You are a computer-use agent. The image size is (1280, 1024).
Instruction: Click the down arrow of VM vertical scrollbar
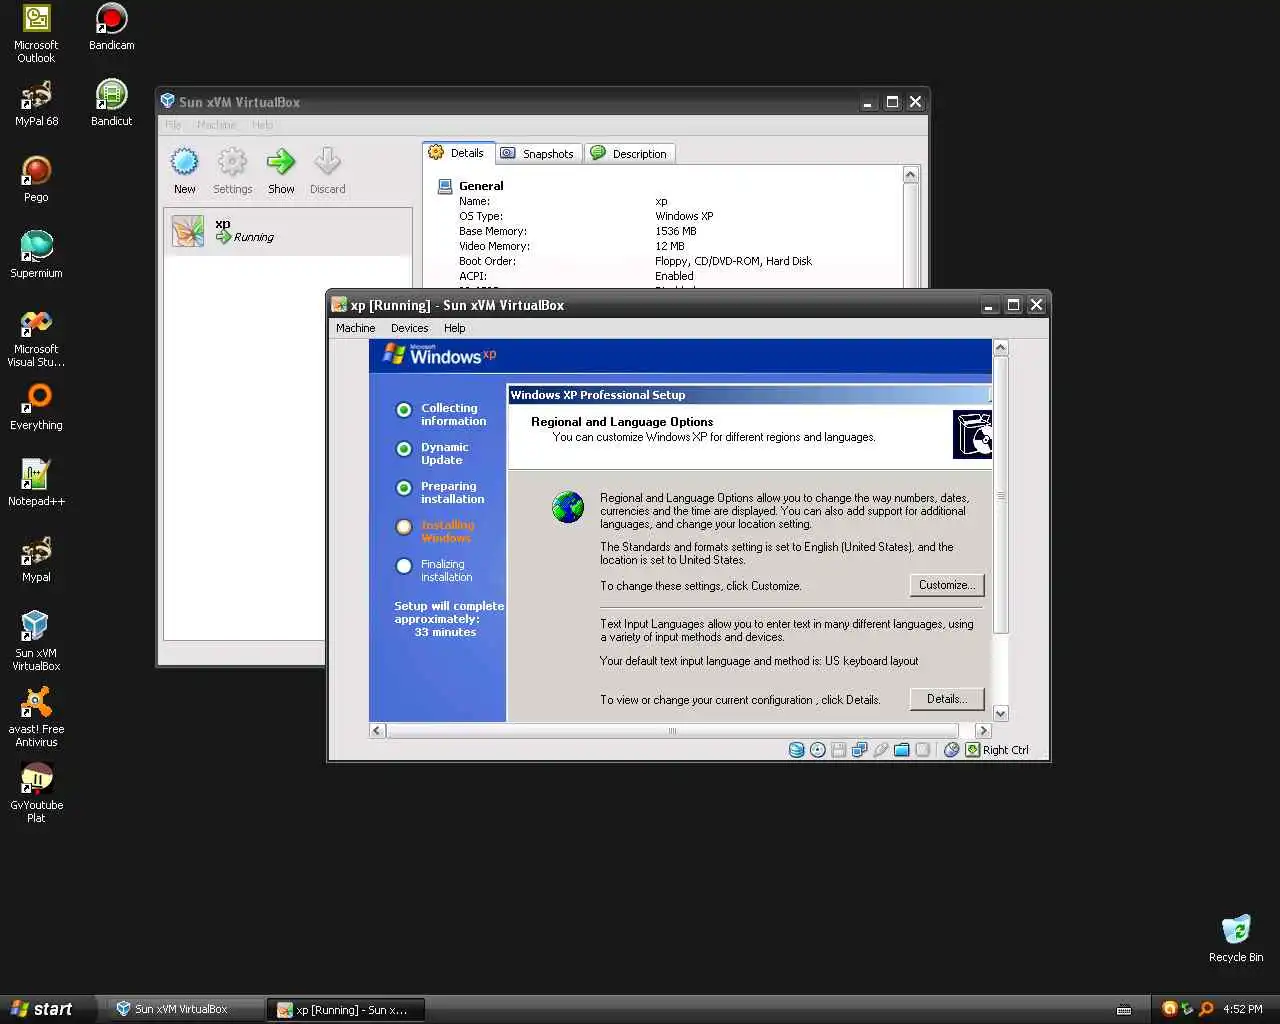click(x=1001, y=714)
